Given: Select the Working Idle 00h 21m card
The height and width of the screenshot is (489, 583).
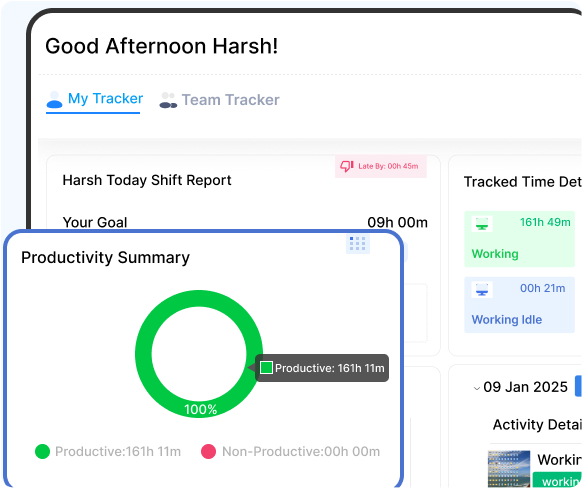Looking at the screenshot, I should click(519, 305).
